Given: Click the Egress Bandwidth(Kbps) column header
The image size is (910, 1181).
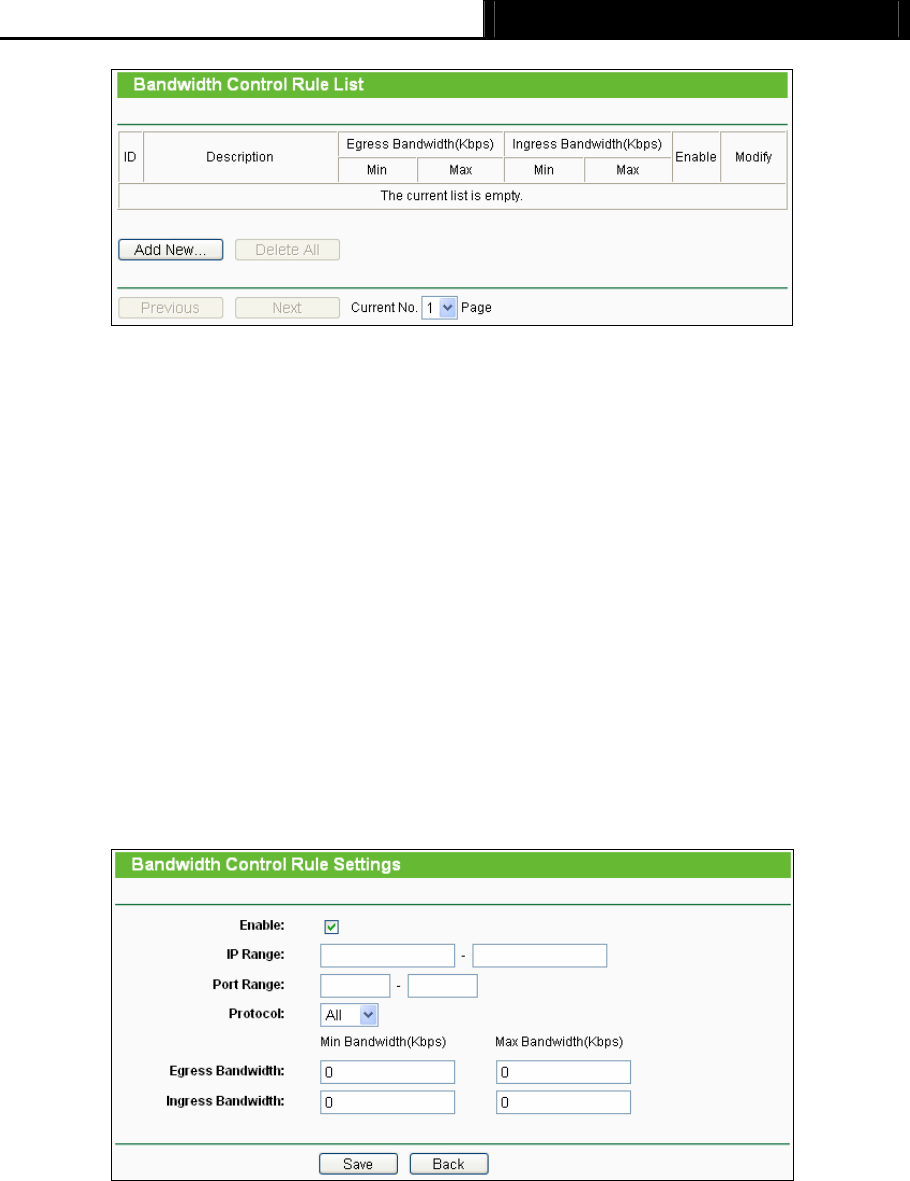Looking at the screenshot, I should click(420, 145).
